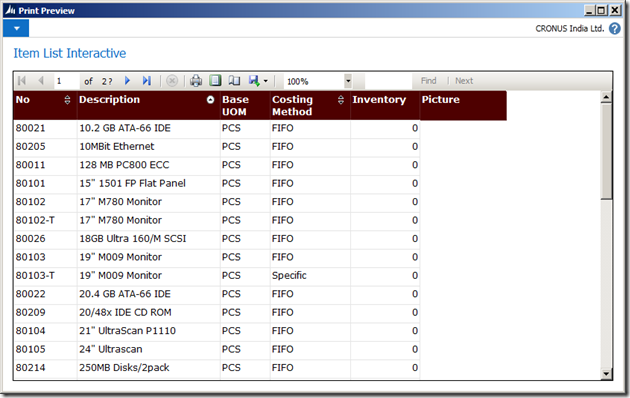Click the Specific costing method cell
The height and width of the screenshot is (398, 630).
click(x=289, y=276)
